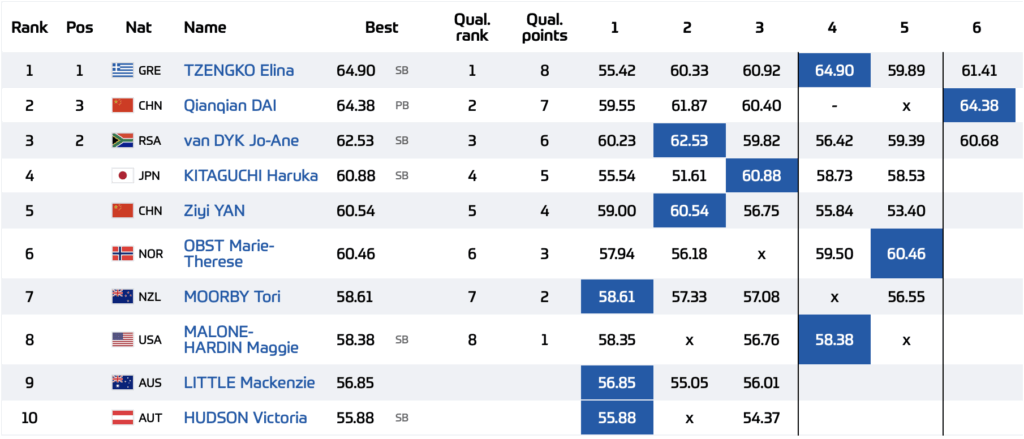This screenshot has height=439, width=1024.
Task: Click the highlighted 64.90 result cell
Action: (x=834, y=71)
